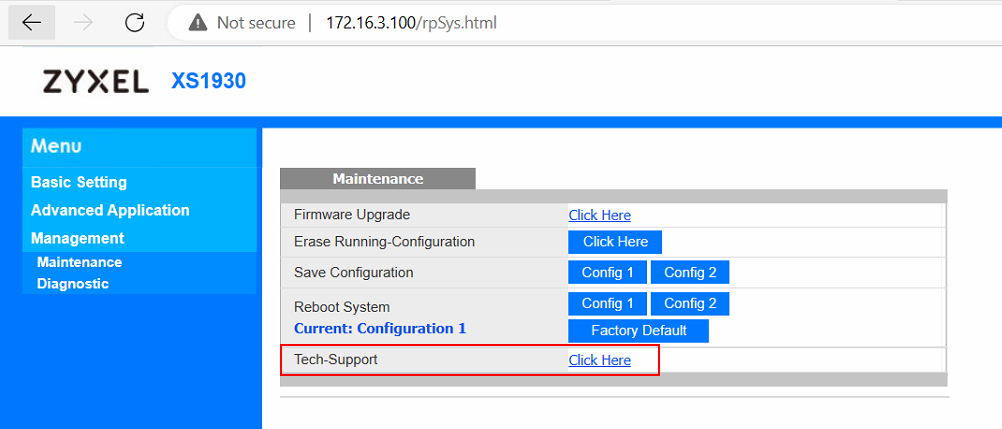The image size is (1002, 429).
Task: Reboot system with Config 2
Action: pyautogui.click(x=690, y=304)
